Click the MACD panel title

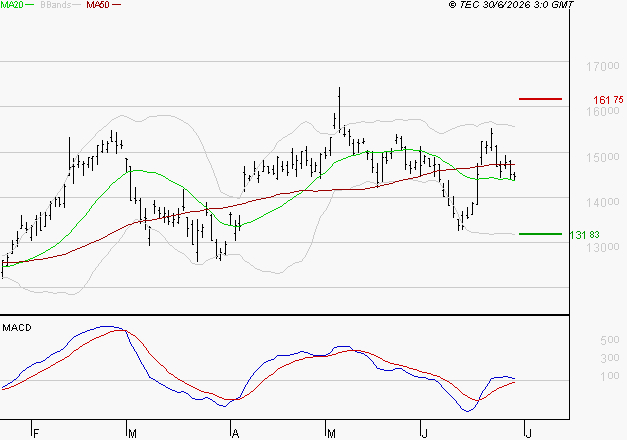tap(17, 328)
